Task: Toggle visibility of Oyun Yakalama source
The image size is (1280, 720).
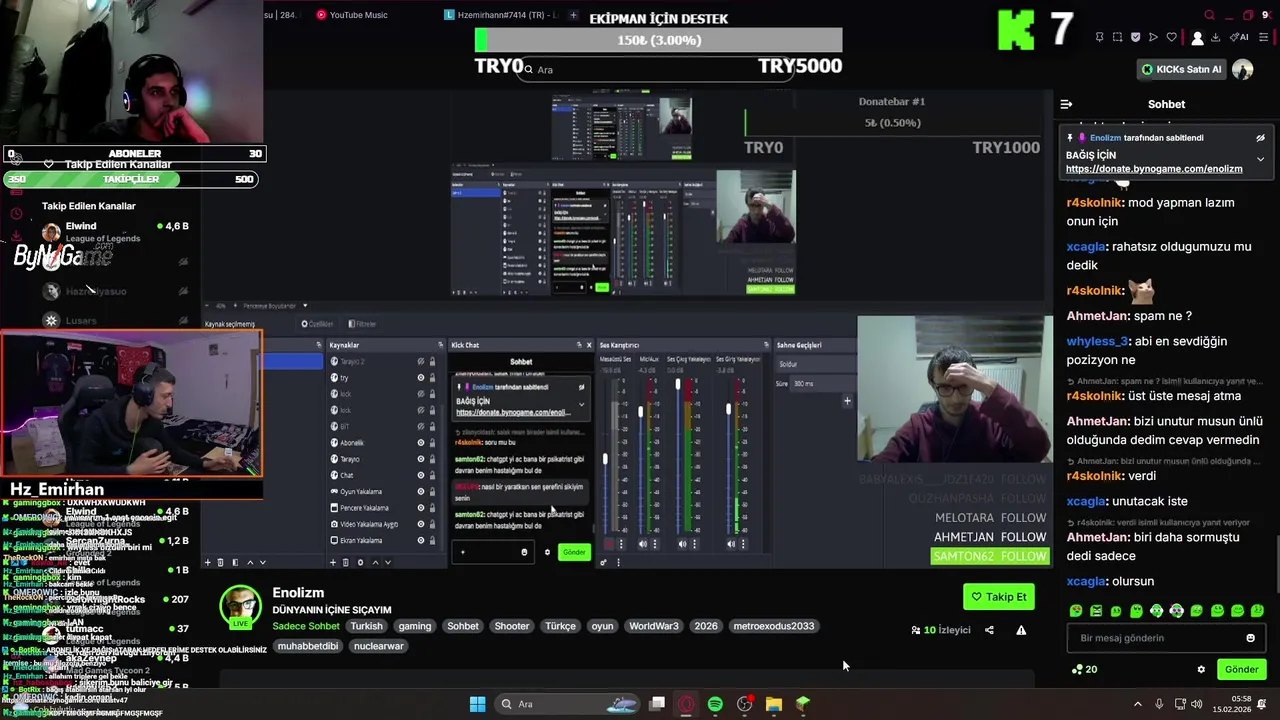Action: click(421, 492)
